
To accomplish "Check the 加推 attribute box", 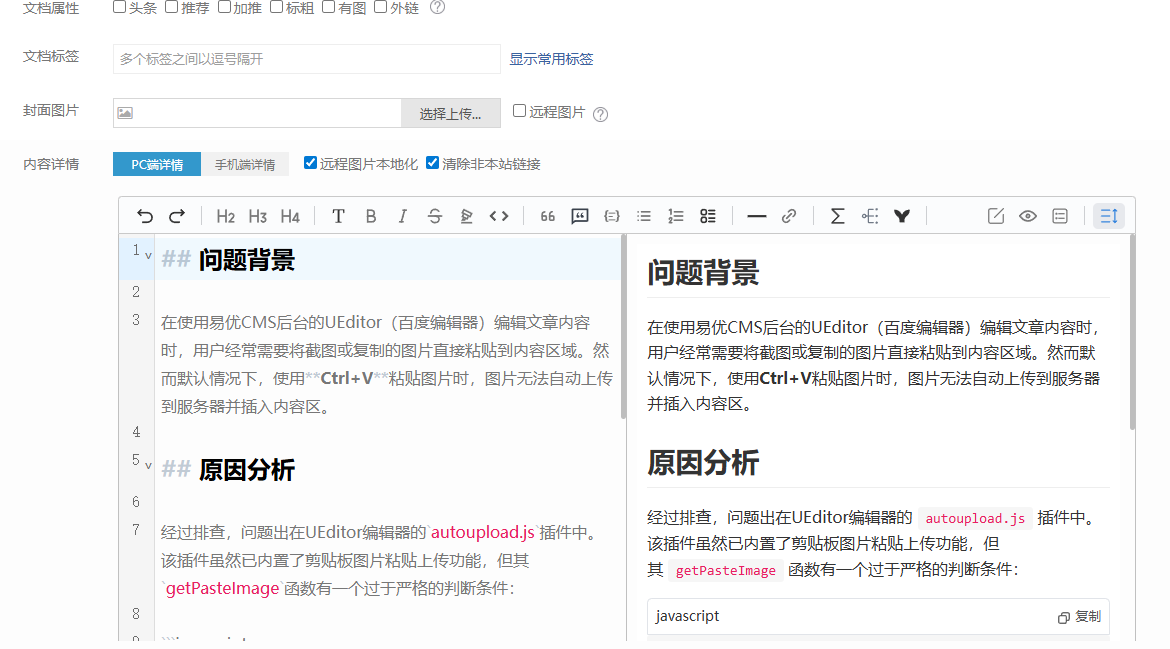I will pyautogui.click(x=224, y=7).
